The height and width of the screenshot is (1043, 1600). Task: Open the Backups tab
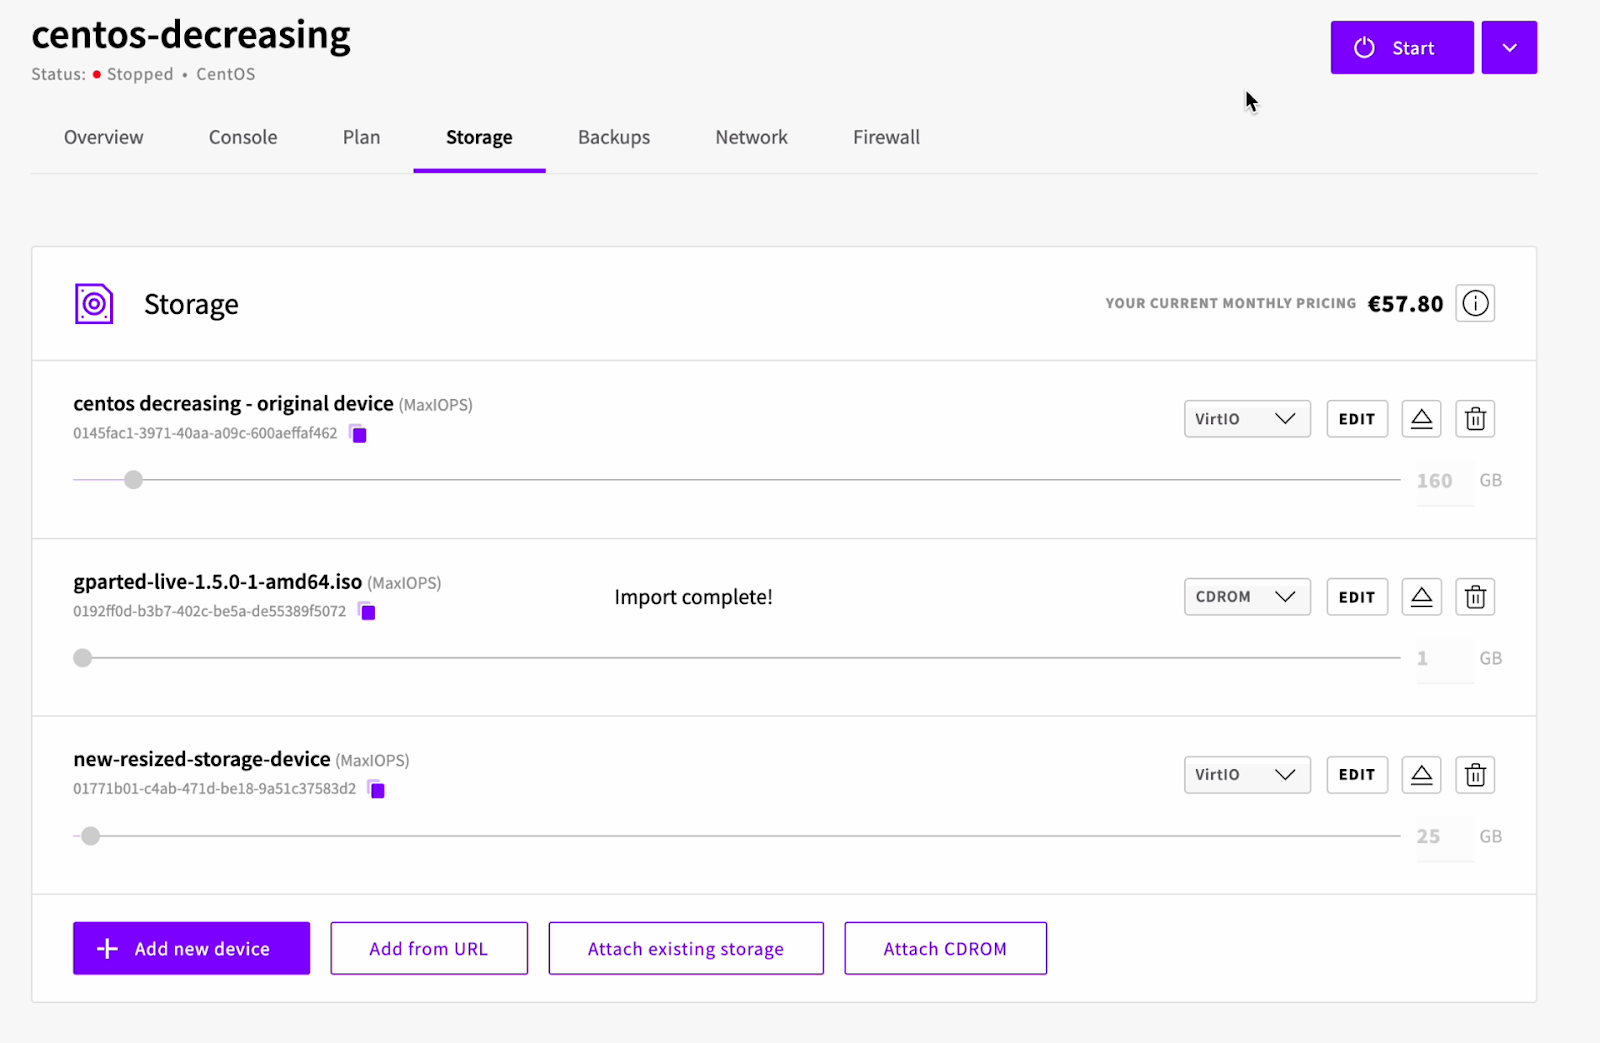(x=614, y=138)
